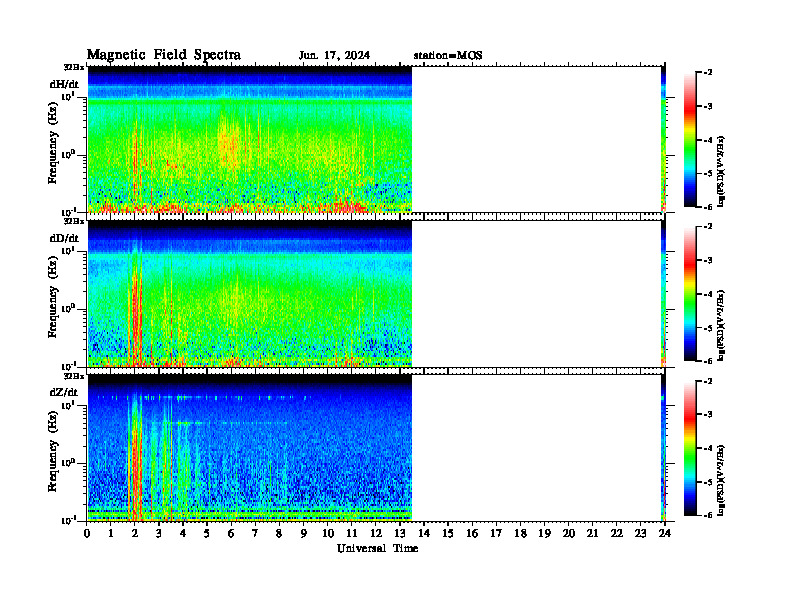Click "Frequency (Hz)" label of dD/dt panel
This screenshot has width=792, height=612.
(53, 297)
